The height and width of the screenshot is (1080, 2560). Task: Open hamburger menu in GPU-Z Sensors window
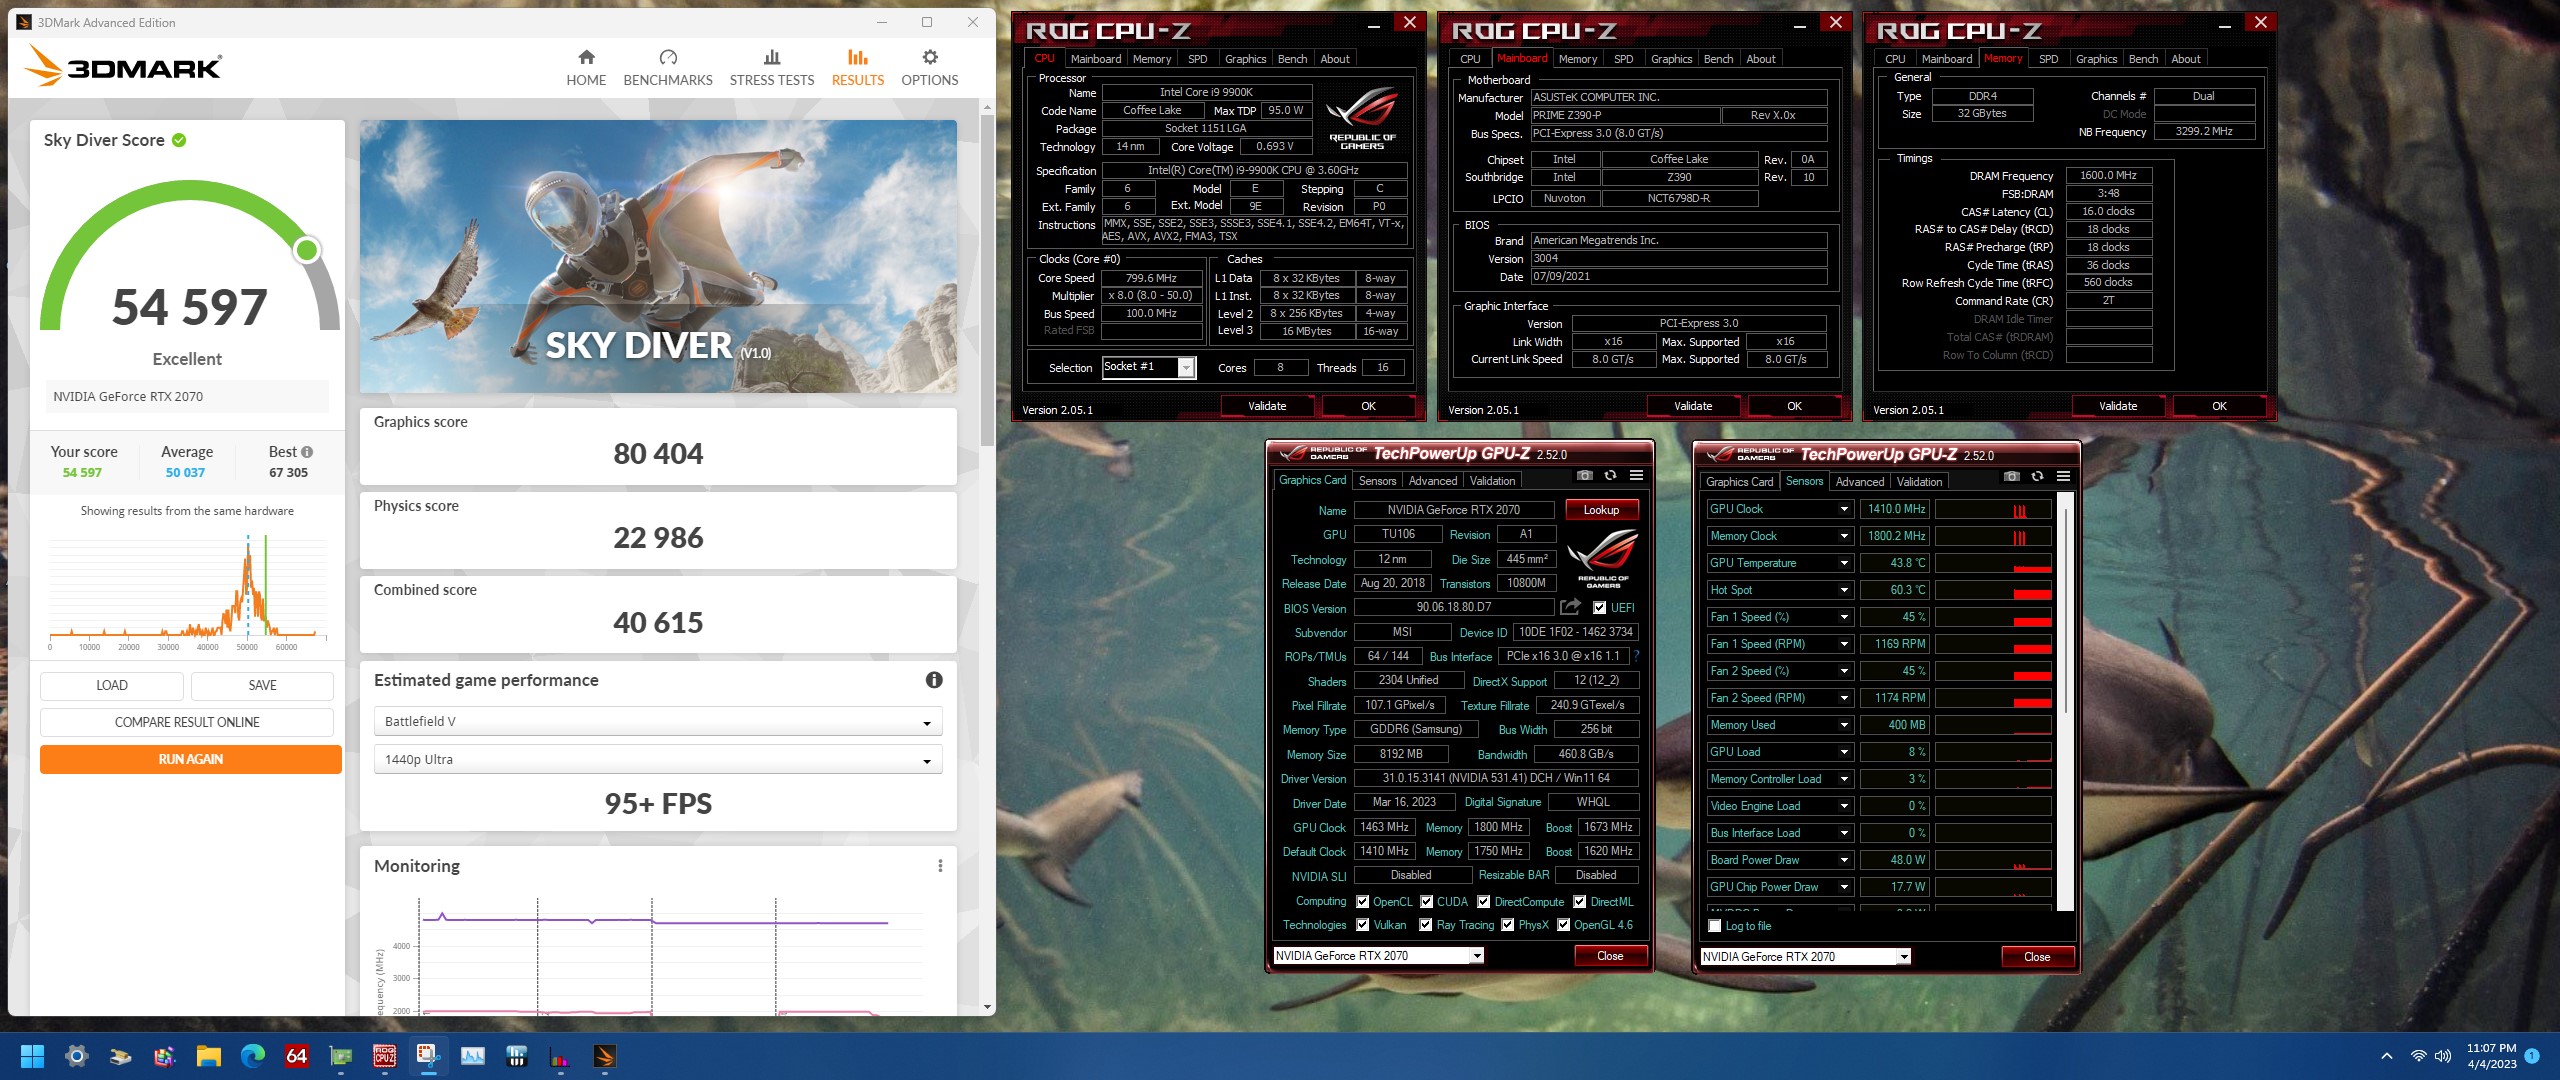coord(2063,477)
